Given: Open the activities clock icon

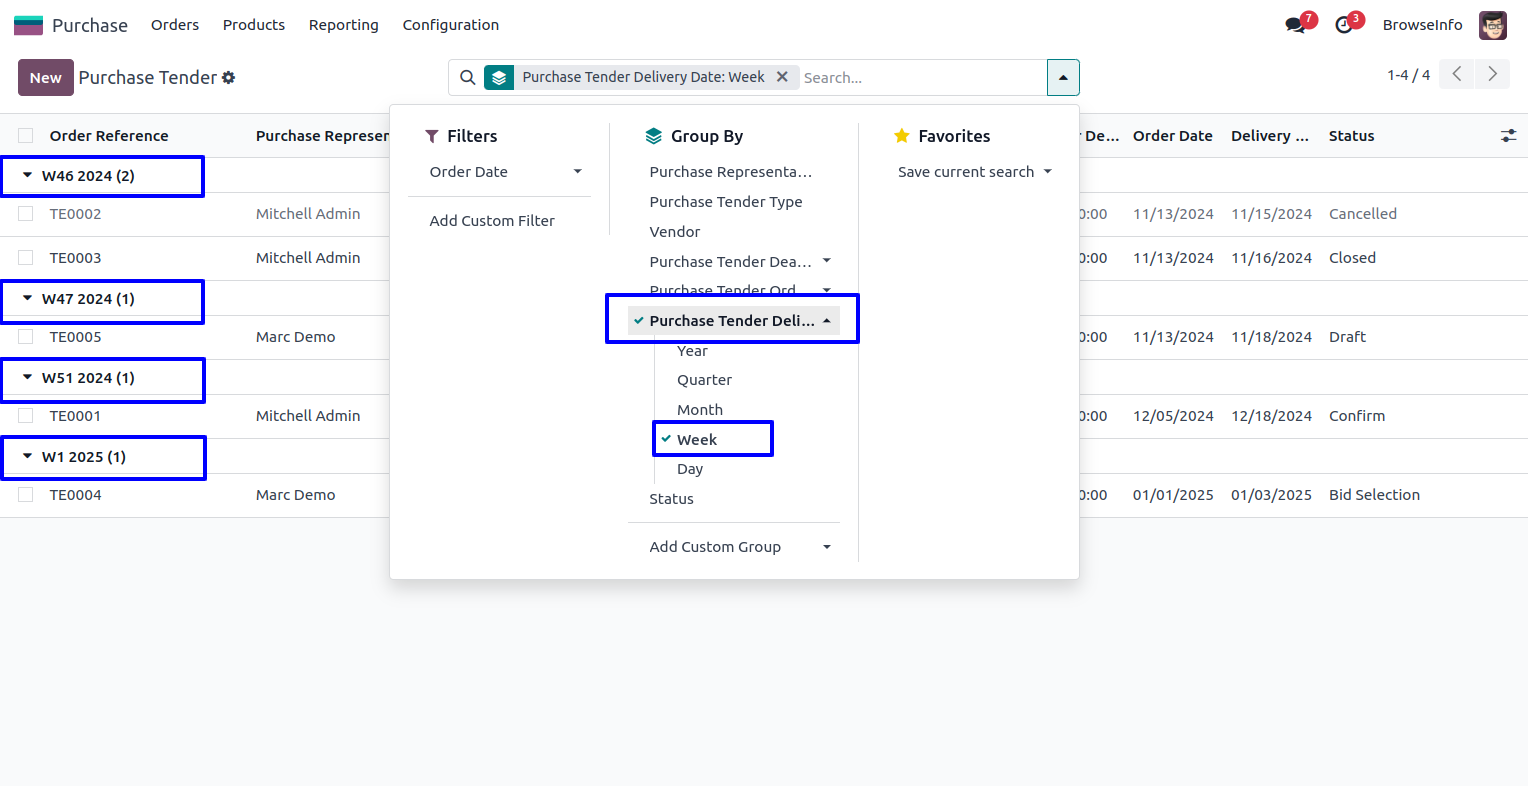Looking at the screenshot, I should pyautogui.click(x=1344, y=25).
